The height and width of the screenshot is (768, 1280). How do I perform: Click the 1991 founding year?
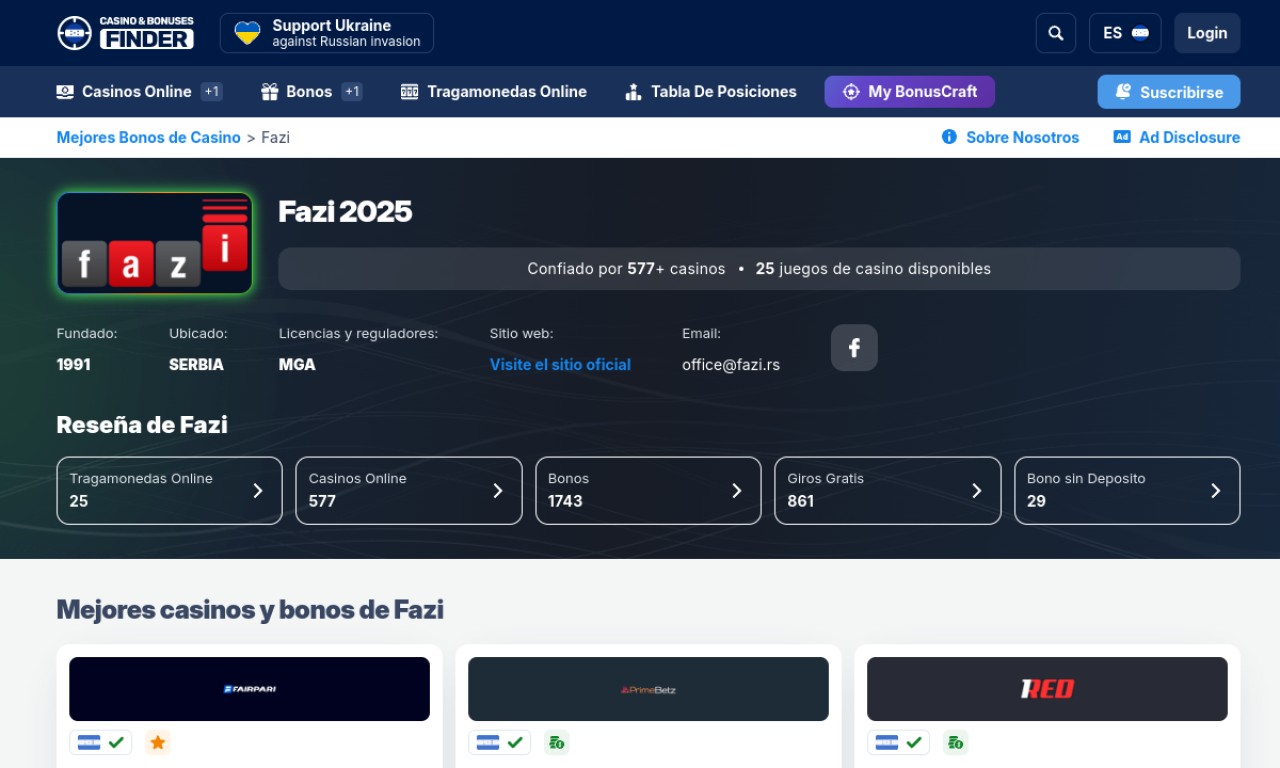(x=74, y=365)
